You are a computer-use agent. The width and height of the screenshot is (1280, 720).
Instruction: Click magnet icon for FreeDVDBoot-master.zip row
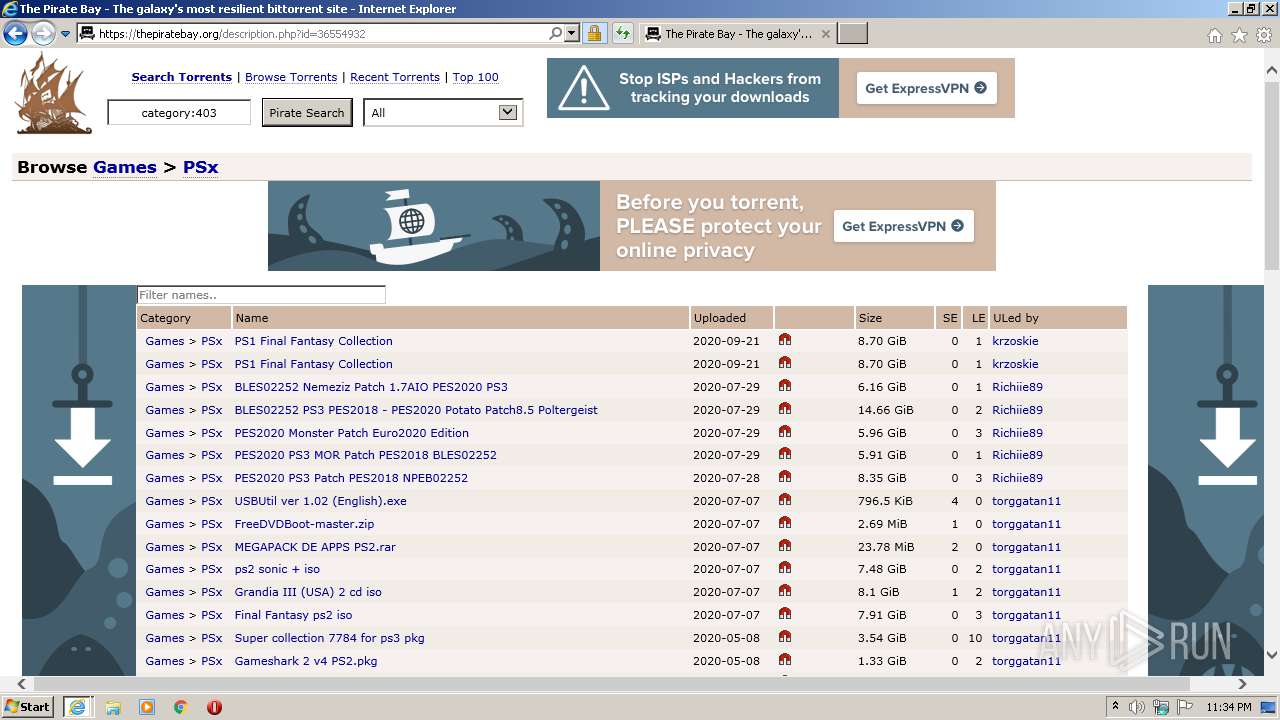coord(785,523)
